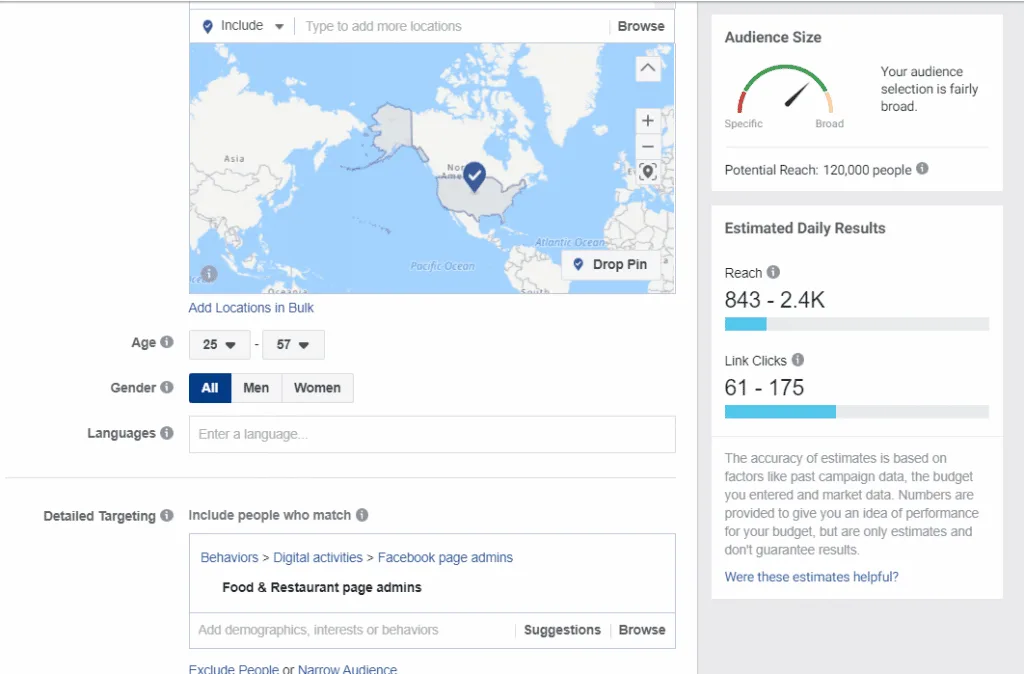This screenshot has height=674, width=1024.
Task: Click the Reach estimate bar
Action: [857, 324]
